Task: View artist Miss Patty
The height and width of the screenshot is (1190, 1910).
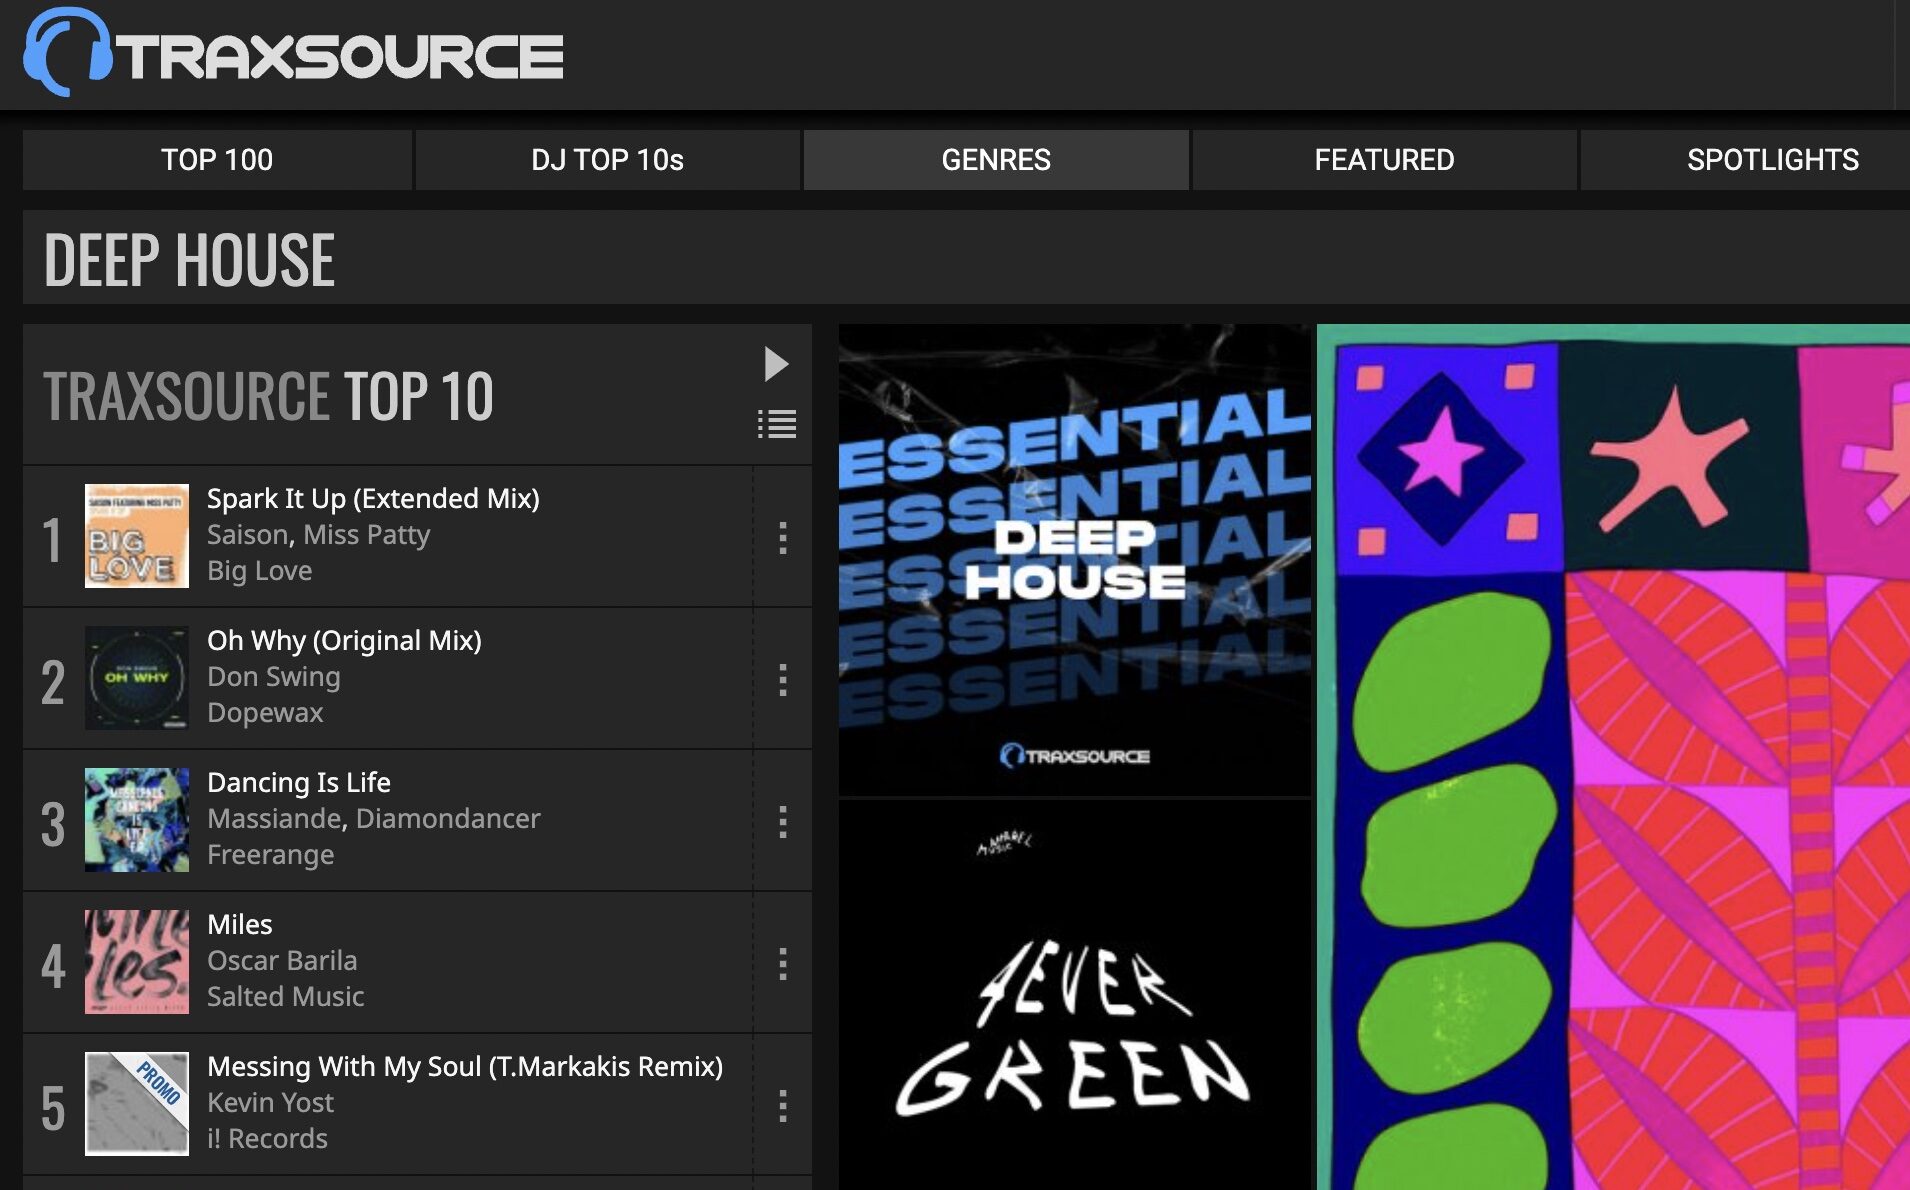Action: point(367,535)
